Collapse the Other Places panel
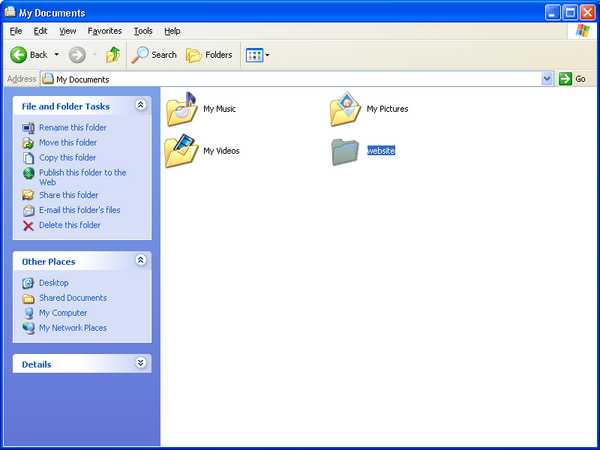The height and width of the screenshot is (450, 600). (x=141, y=260)
